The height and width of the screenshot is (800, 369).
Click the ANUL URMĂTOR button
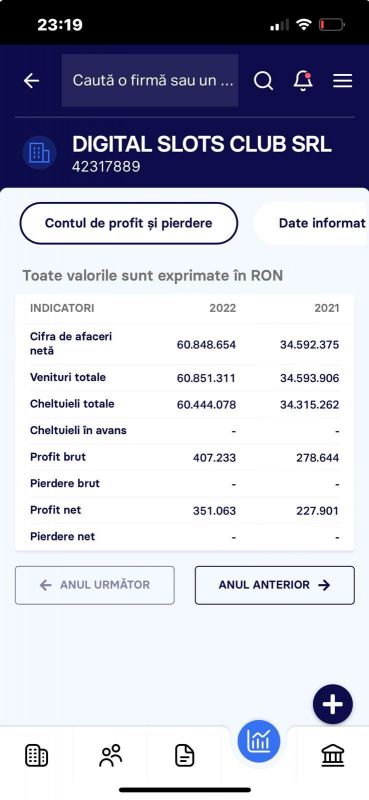(94, 585)
